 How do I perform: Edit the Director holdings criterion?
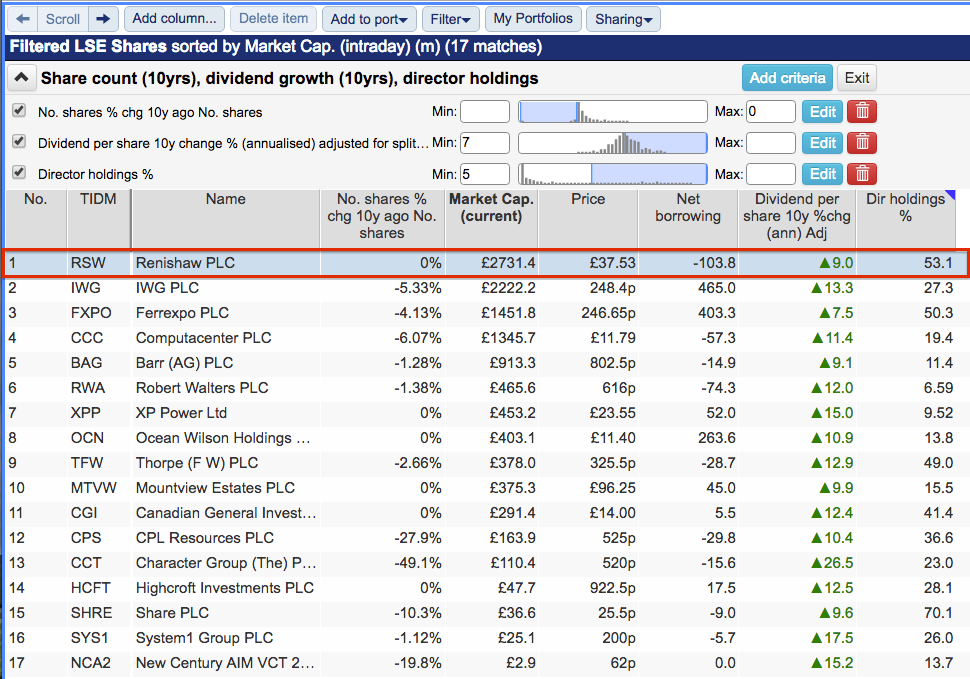point(823,174)
